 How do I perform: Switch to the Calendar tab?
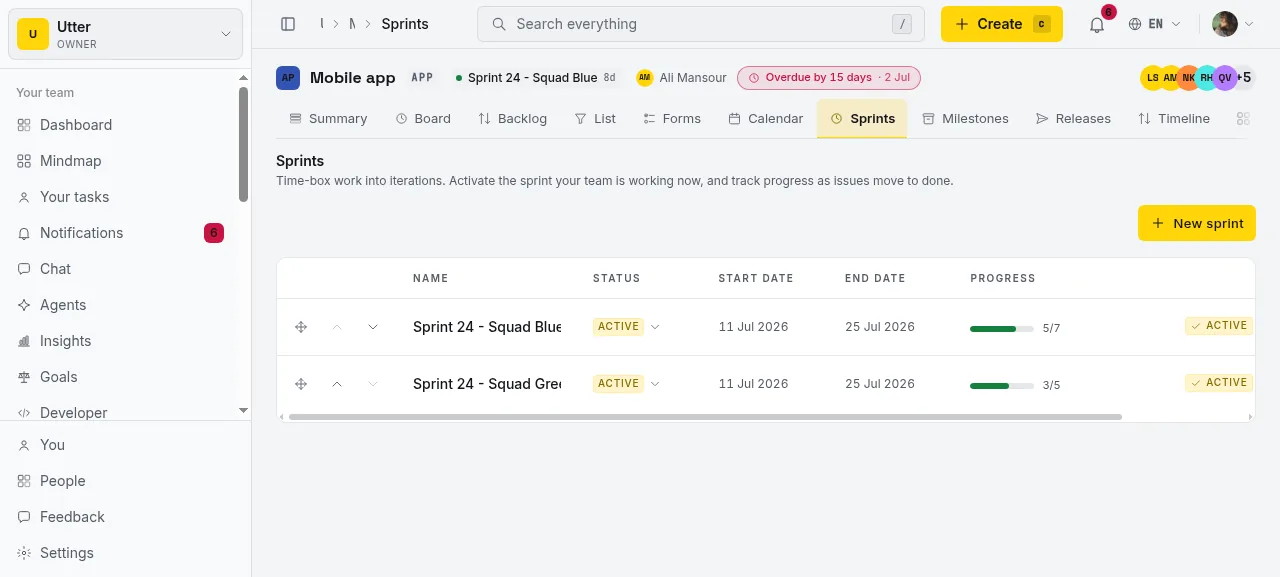pyautogui.click(x=766, y=119)
